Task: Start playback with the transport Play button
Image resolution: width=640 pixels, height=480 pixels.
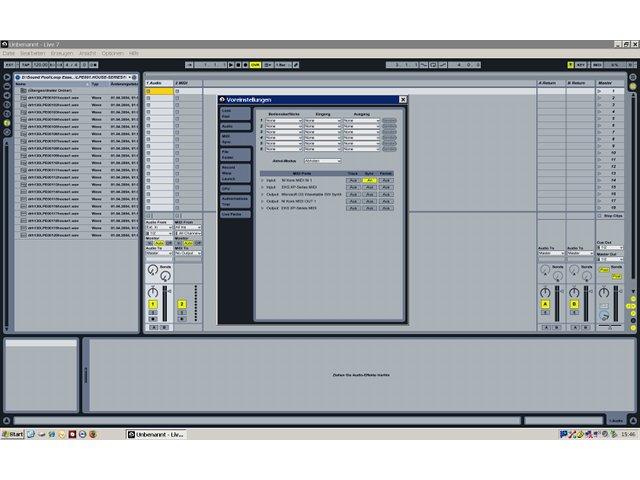Action: [x=231, y=65]
